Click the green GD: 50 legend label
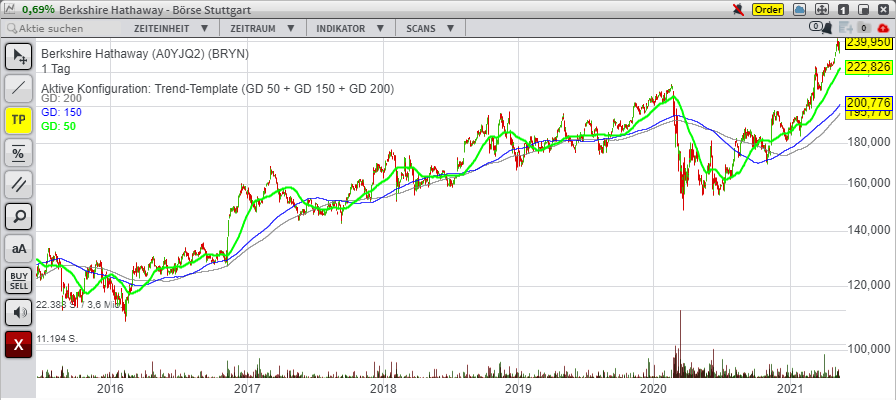This screenshot has height=400, width=896. [58, 126]
